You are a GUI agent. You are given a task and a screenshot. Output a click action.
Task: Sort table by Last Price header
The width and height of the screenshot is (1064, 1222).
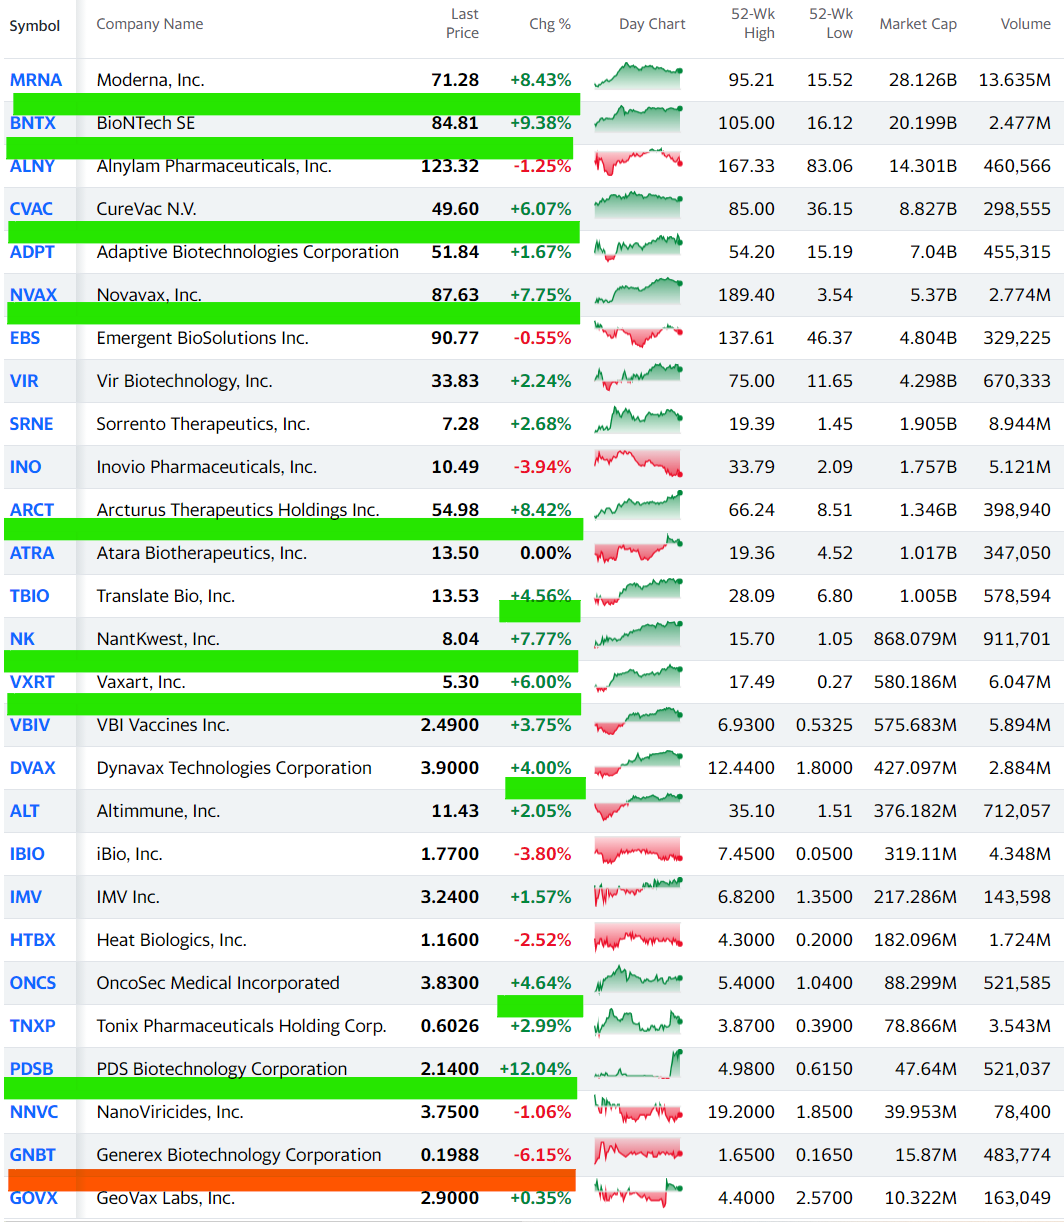point(463,24)
